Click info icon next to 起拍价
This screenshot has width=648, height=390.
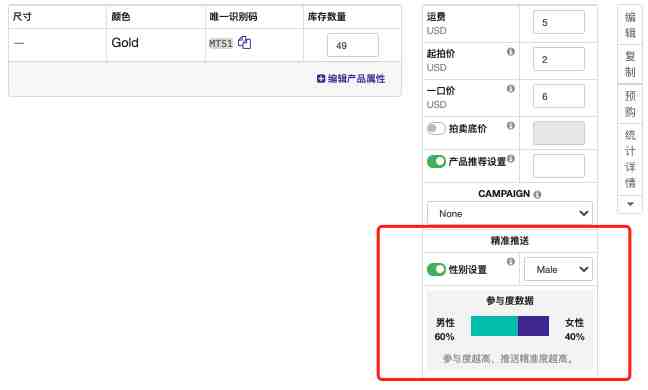click(x=511, y=52)
